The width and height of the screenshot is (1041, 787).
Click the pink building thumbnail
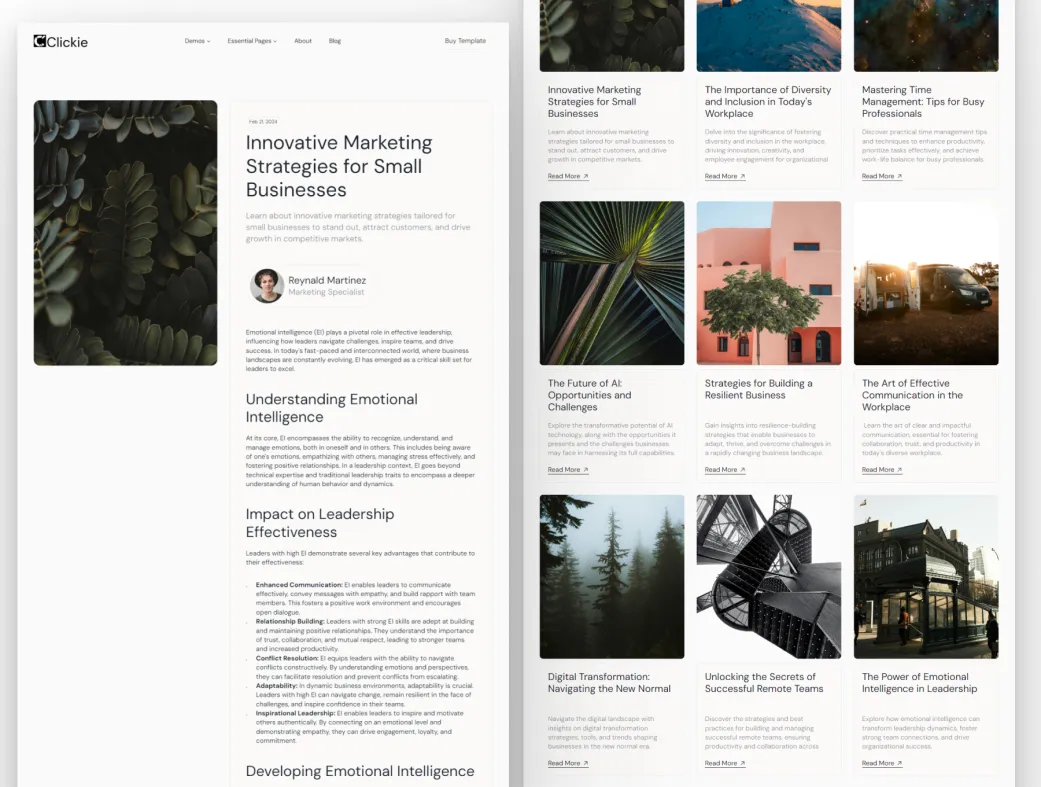pyautogui.click(x=769, y=283)
